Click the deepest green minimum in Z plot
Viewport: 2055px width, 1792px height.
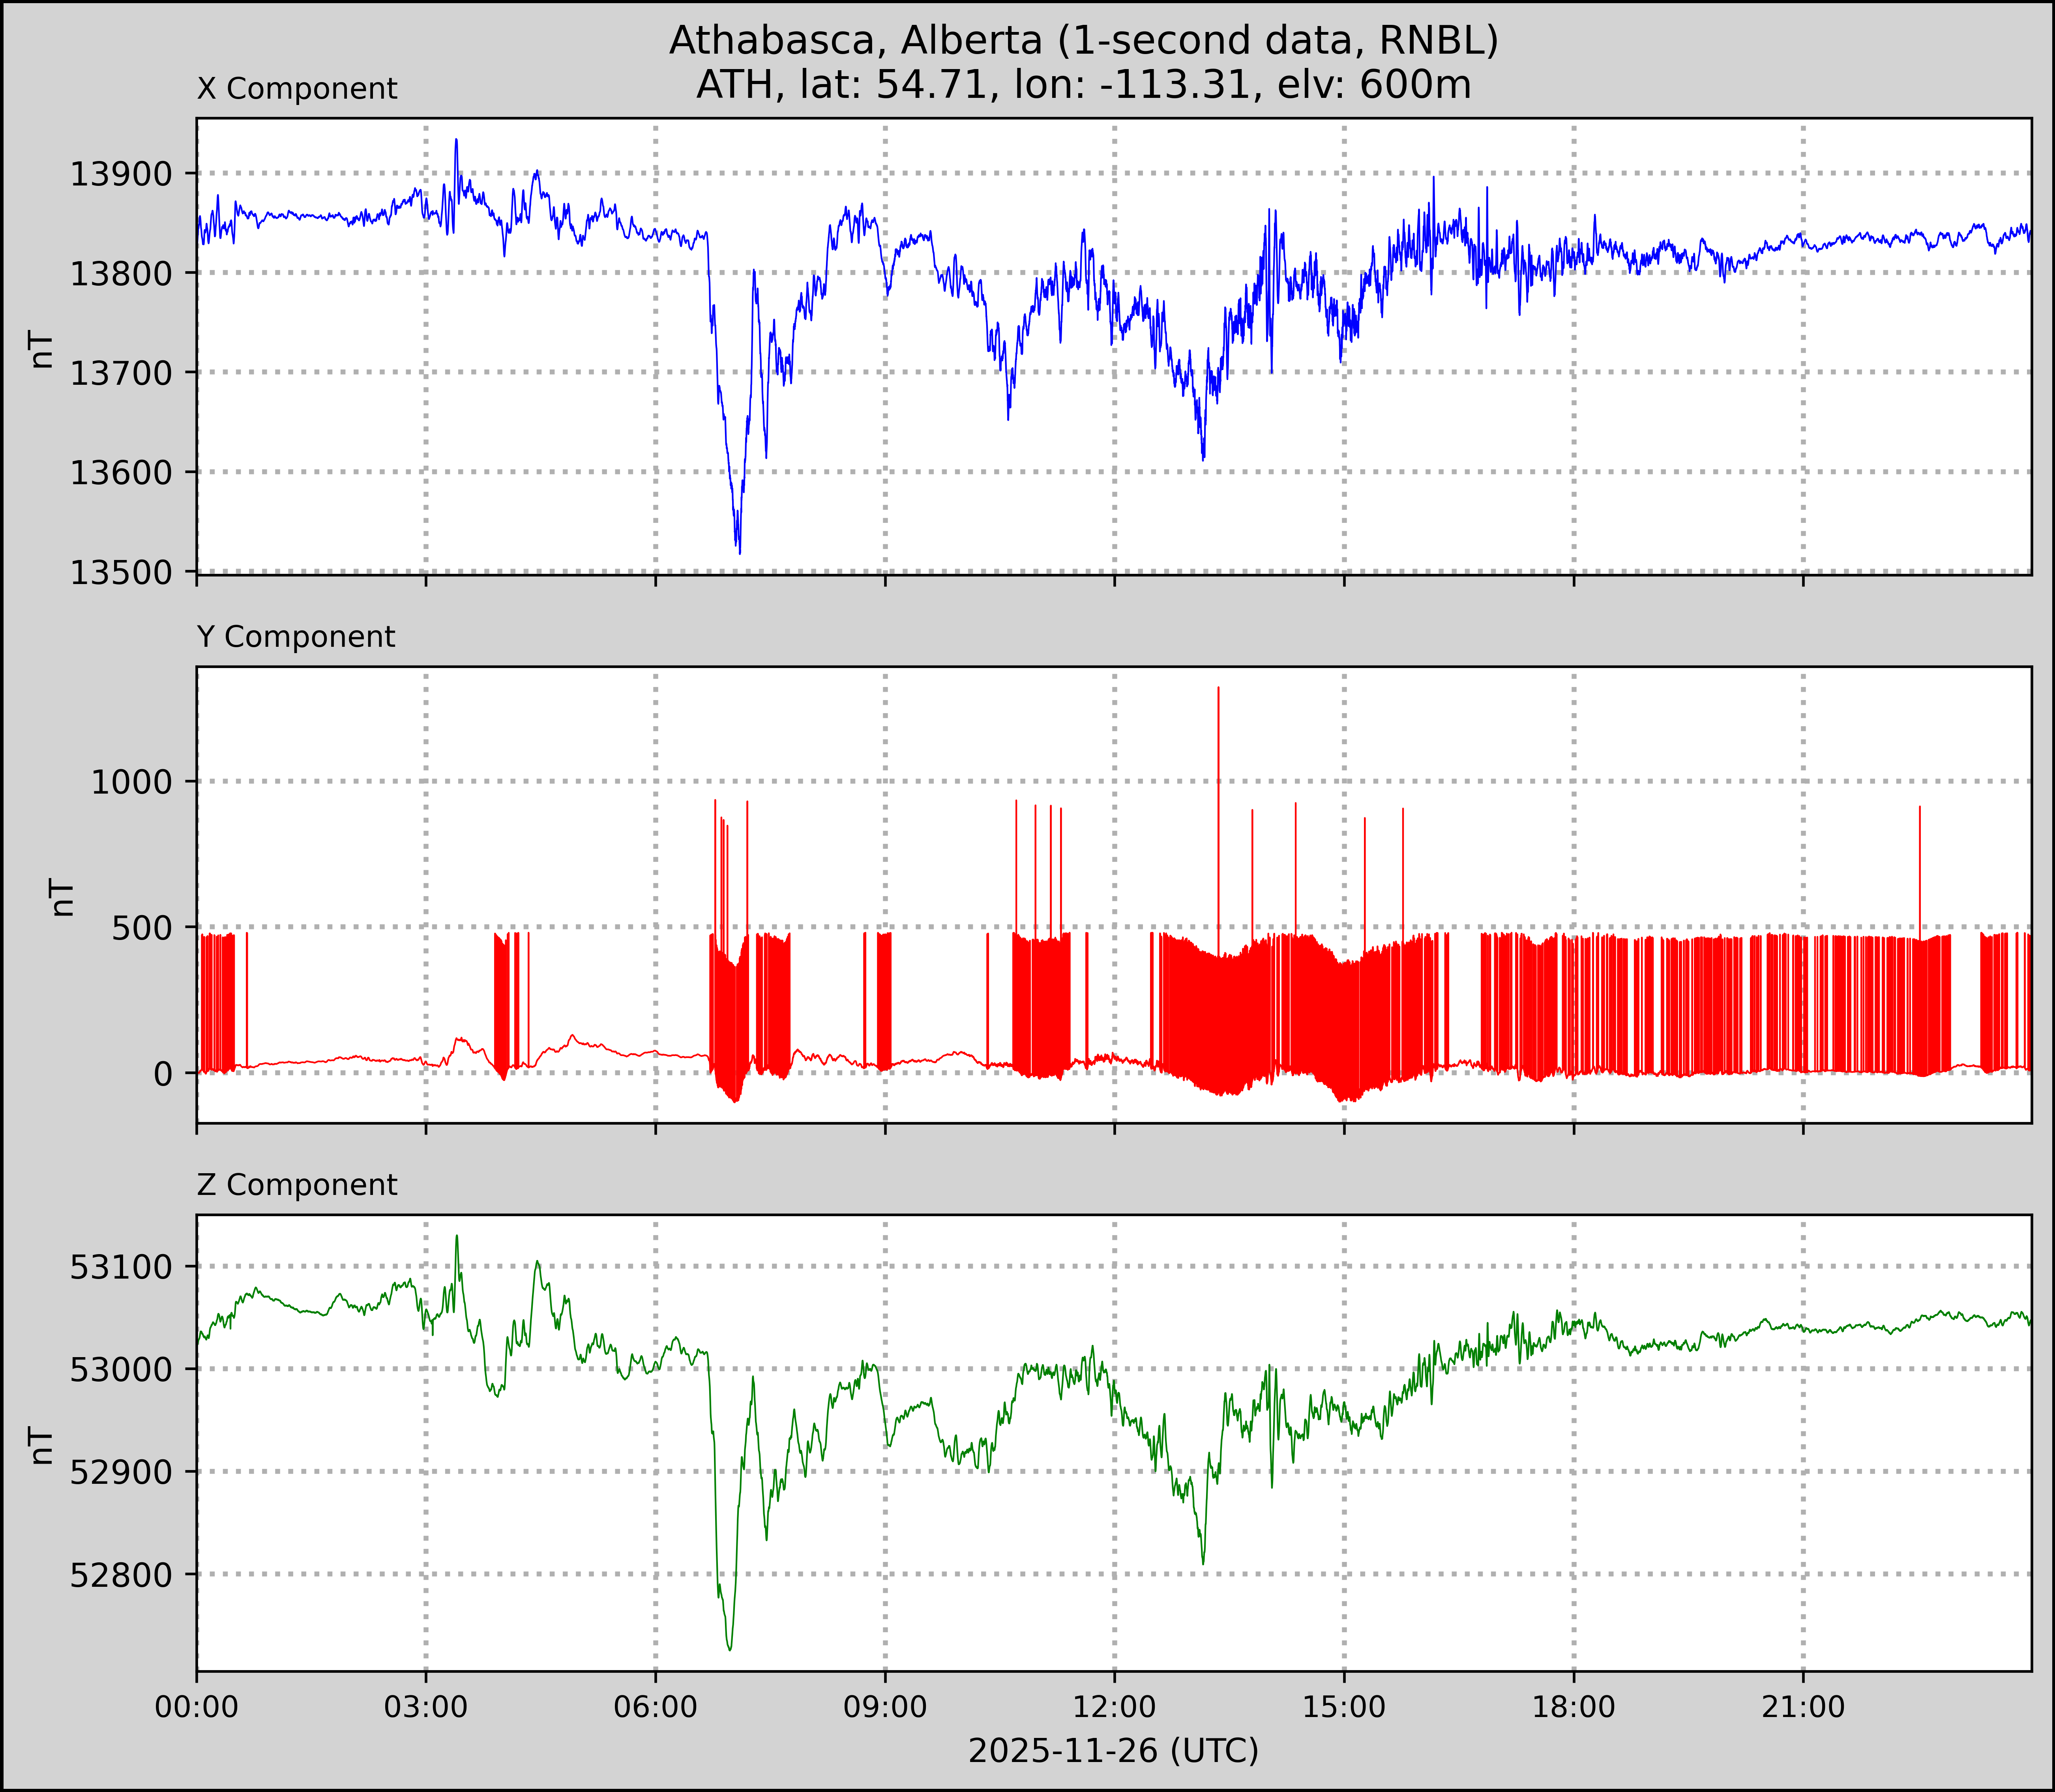(730, 1648)
